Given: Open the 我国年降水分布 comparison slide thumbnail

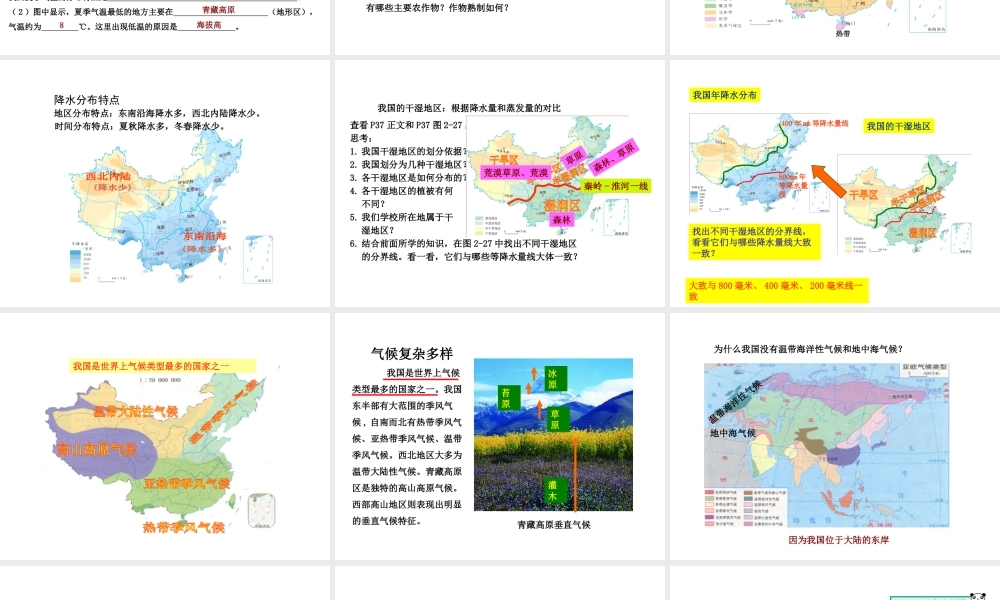Looking at the screenshot, I should click(835, 183).
